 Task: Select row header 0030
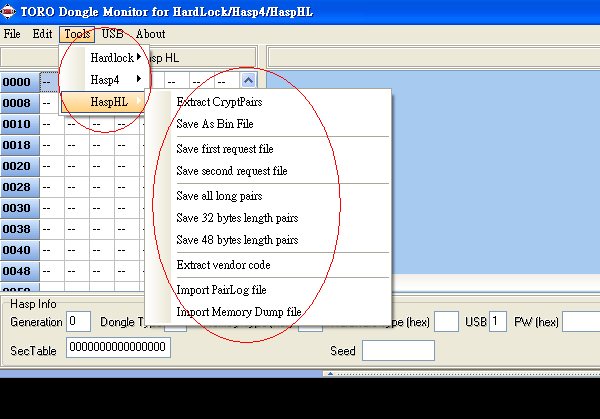[20, 208]
